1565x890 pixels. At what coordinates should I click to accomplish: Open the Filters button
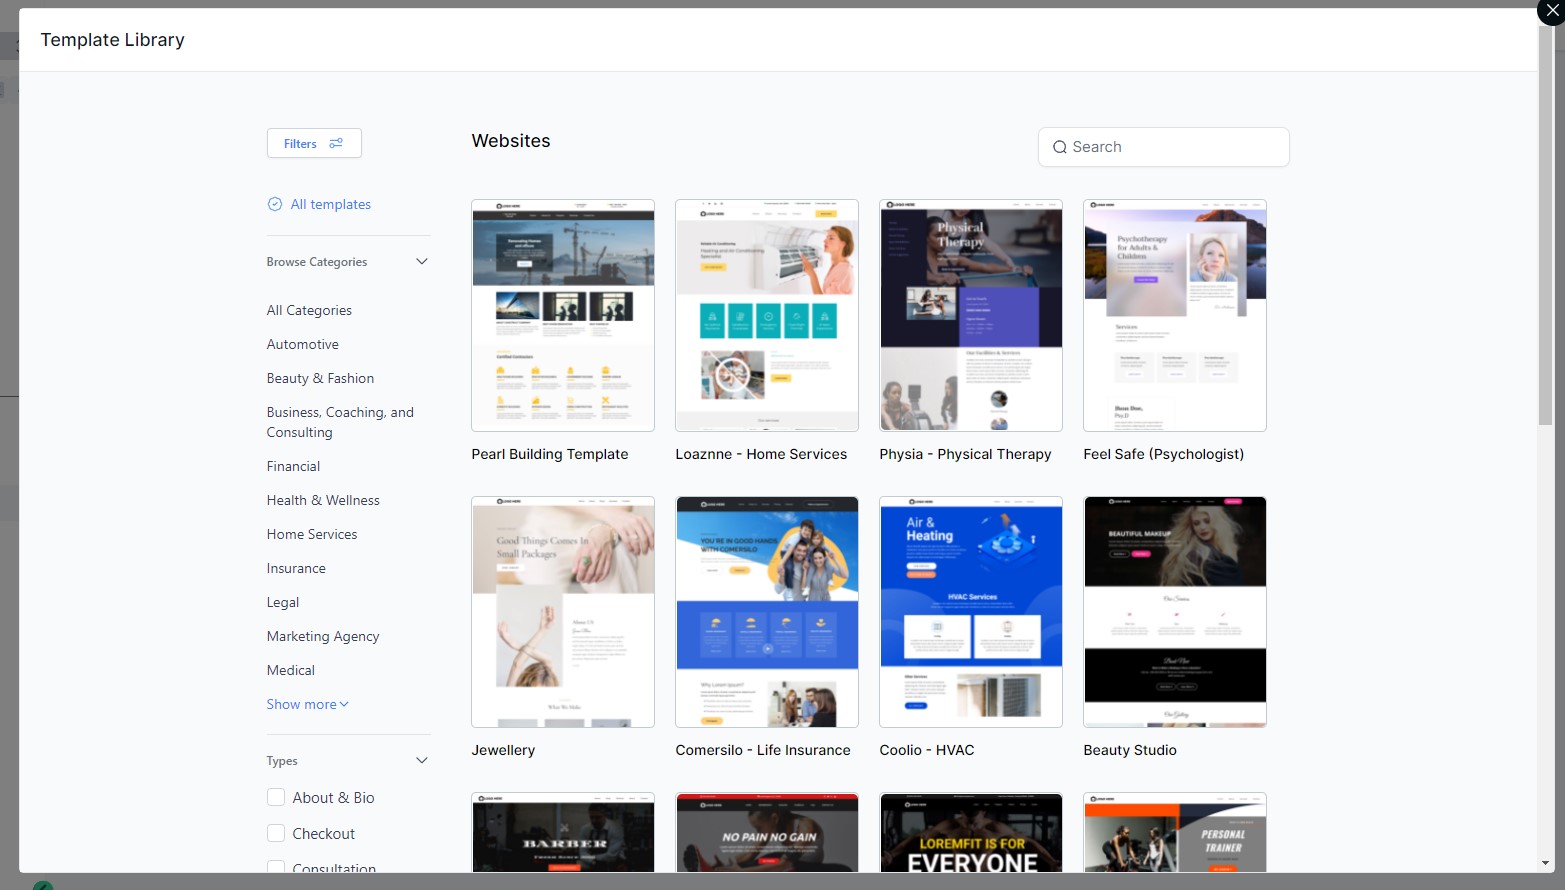pos(314,143)
